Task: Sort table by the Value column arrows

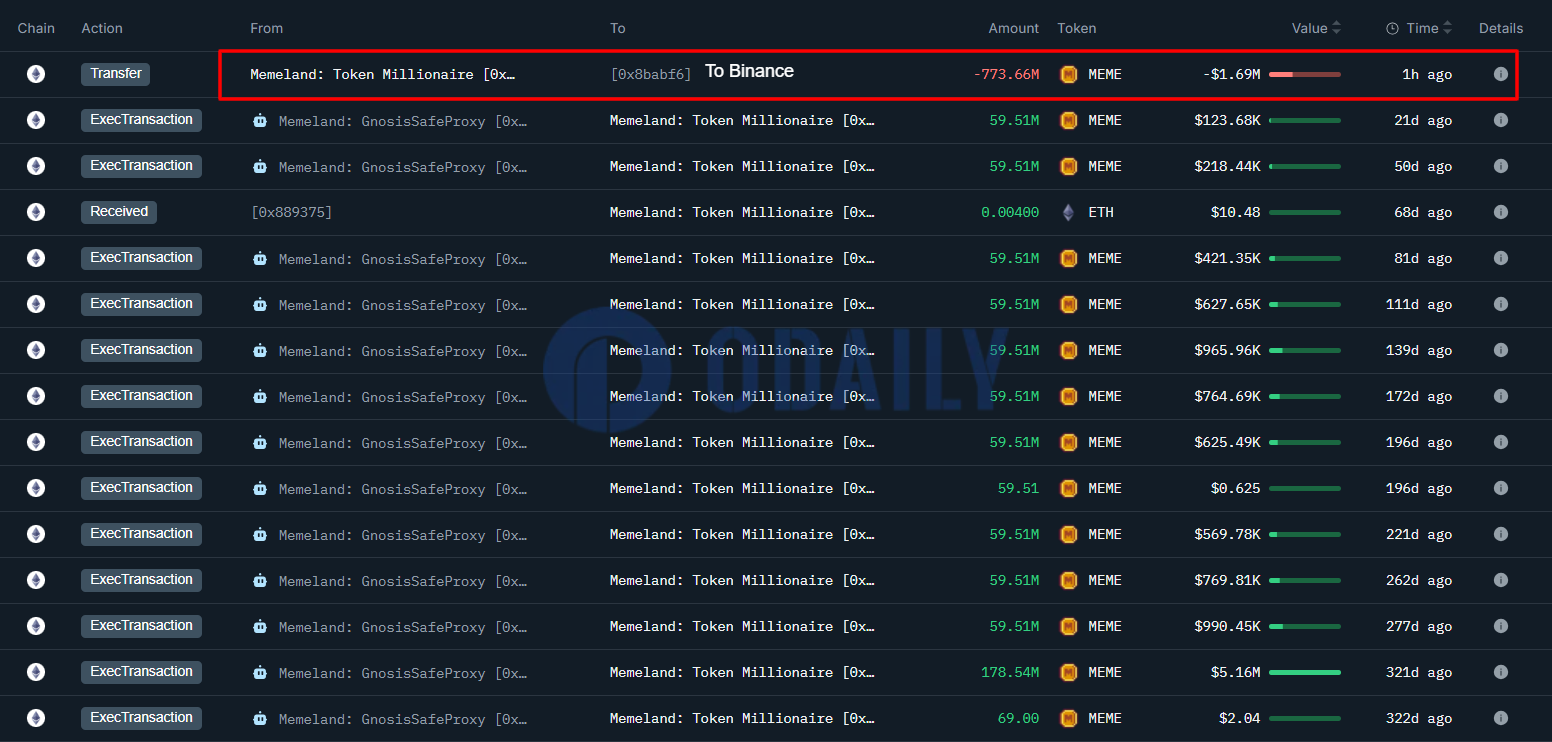Action: [x=1337, y=28]
